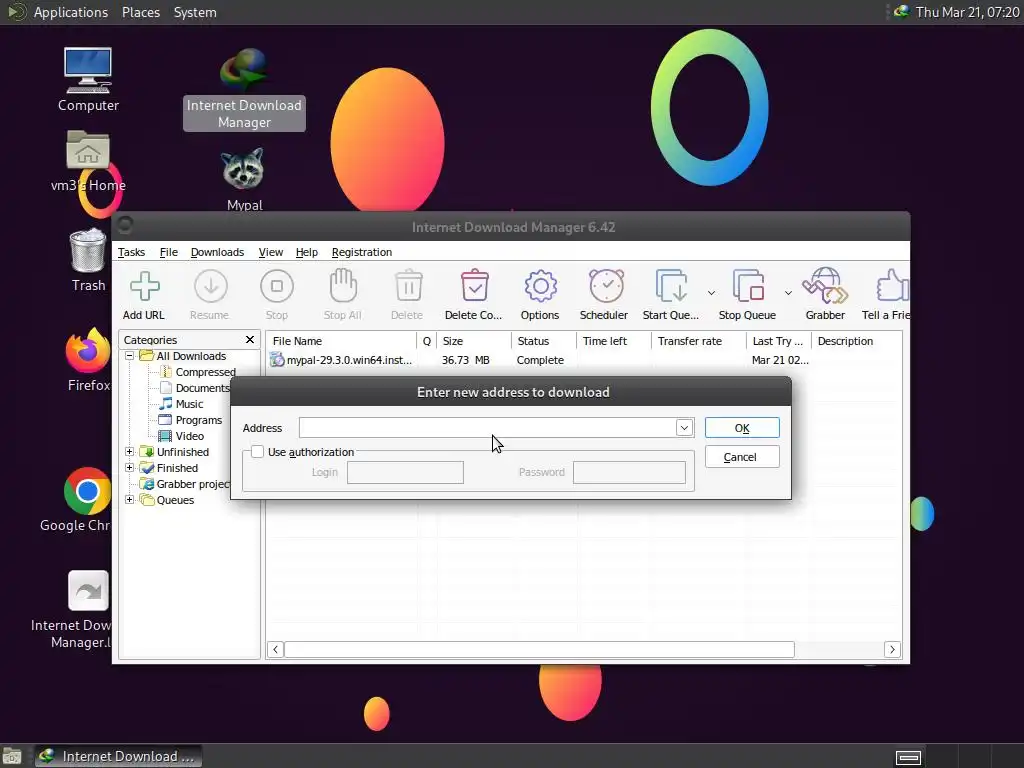Select the Trash desktop icon
The image size is (1024, 768).
(88, 250)
